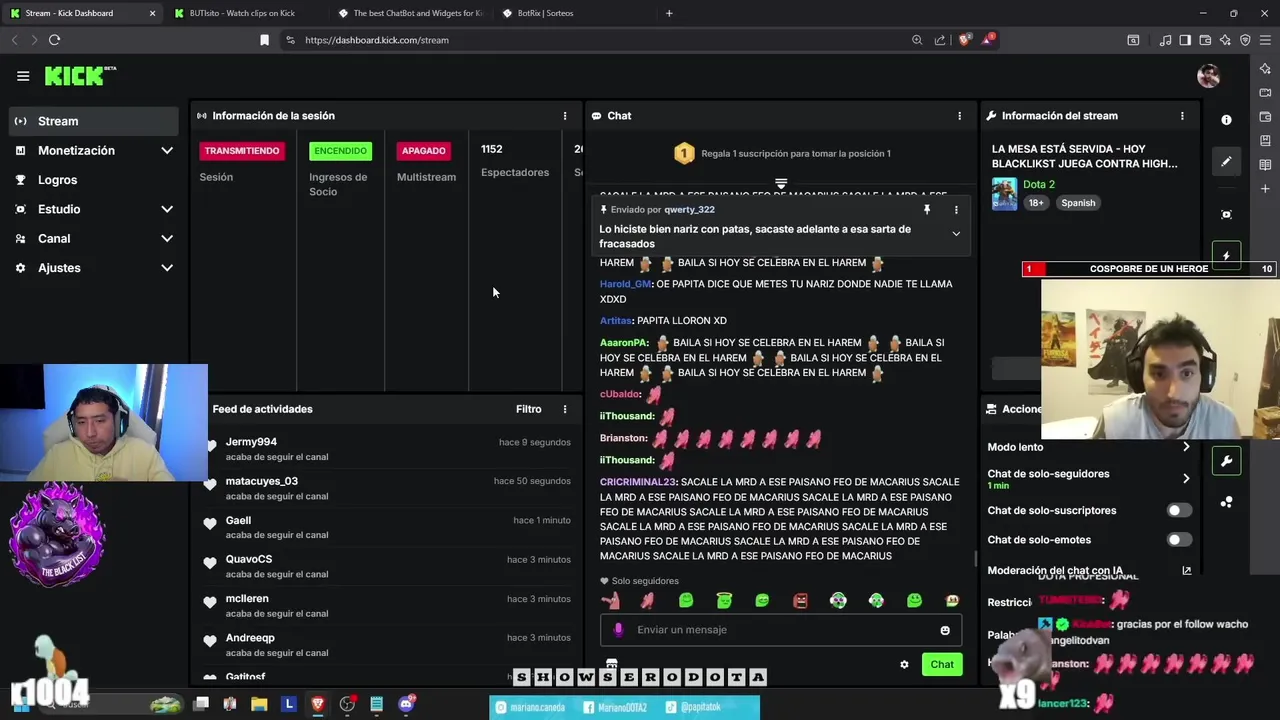Click the Brave browser icon in the taskbar
This screenshot has width=1280, height=720.
point(318,704)
